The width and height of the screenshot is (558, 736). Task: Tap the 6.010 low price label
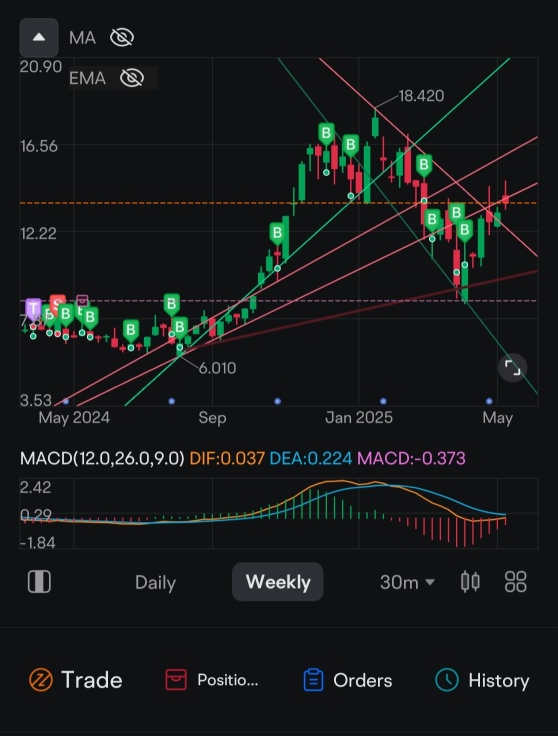point(217,368)
